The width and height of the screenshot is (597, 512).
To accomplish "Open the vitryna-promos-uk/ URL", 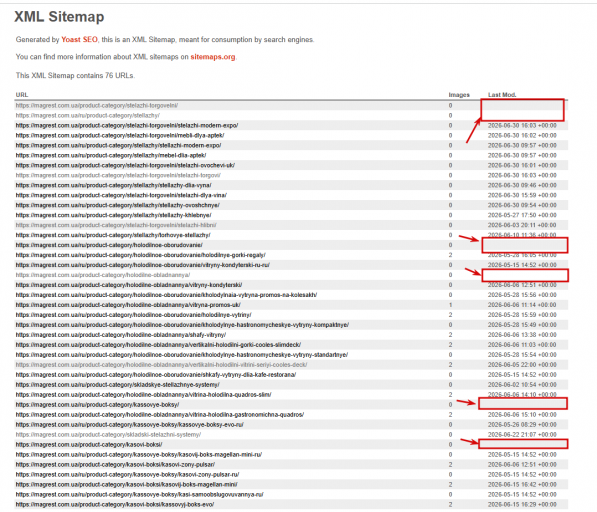I will coord(128,305).
